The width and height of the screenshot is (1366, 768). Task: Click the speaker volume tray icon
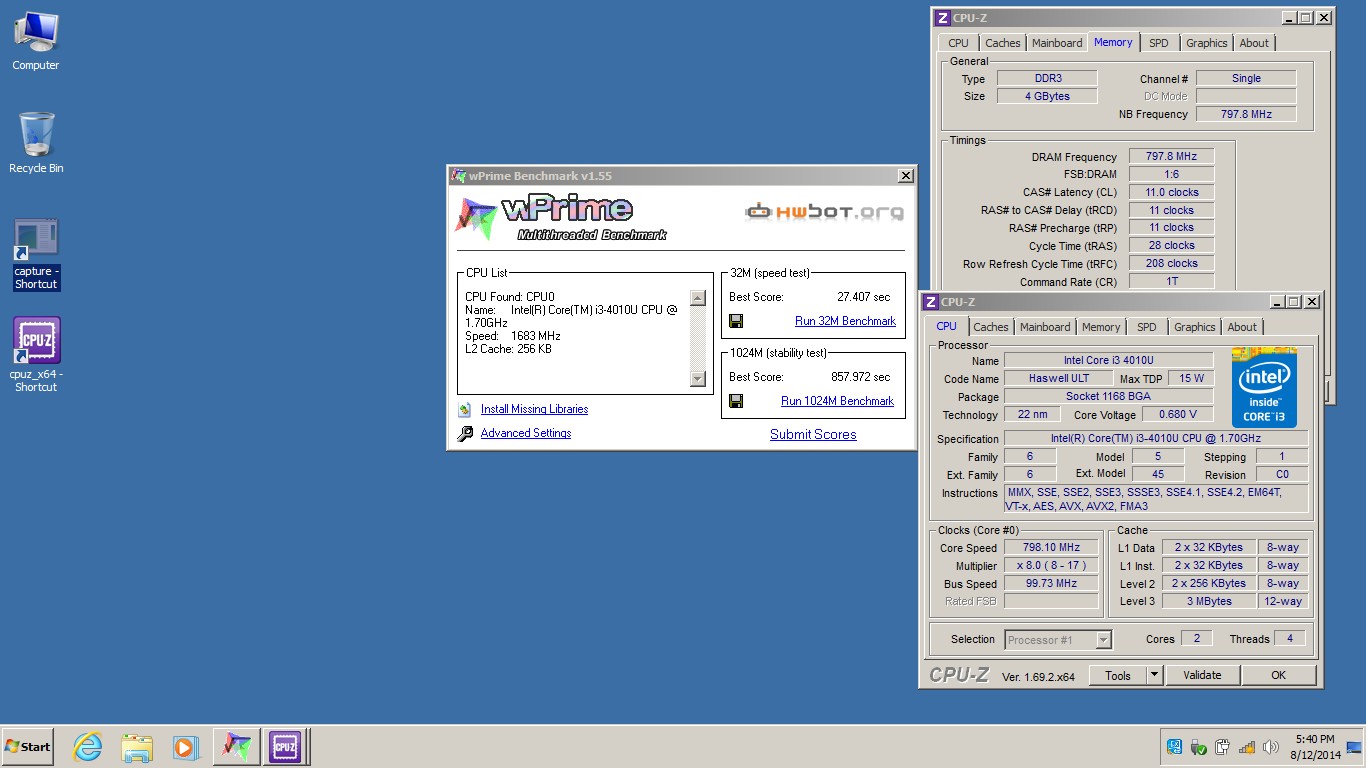(1270, 747)
